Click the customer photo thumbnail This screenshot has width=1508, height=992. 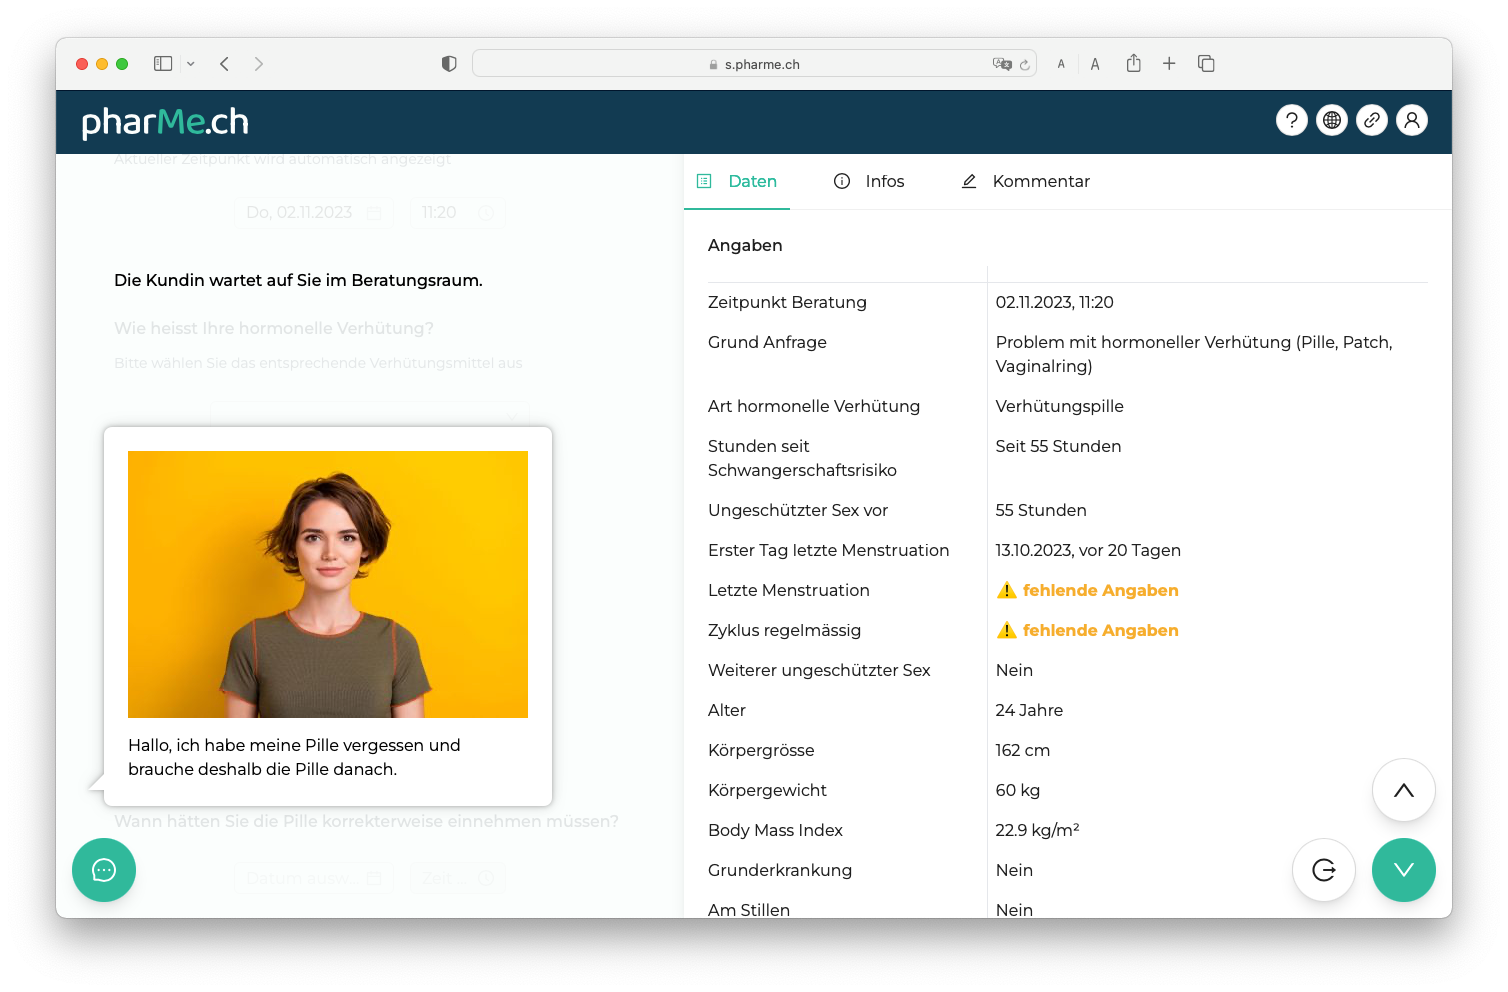[328, 584]
